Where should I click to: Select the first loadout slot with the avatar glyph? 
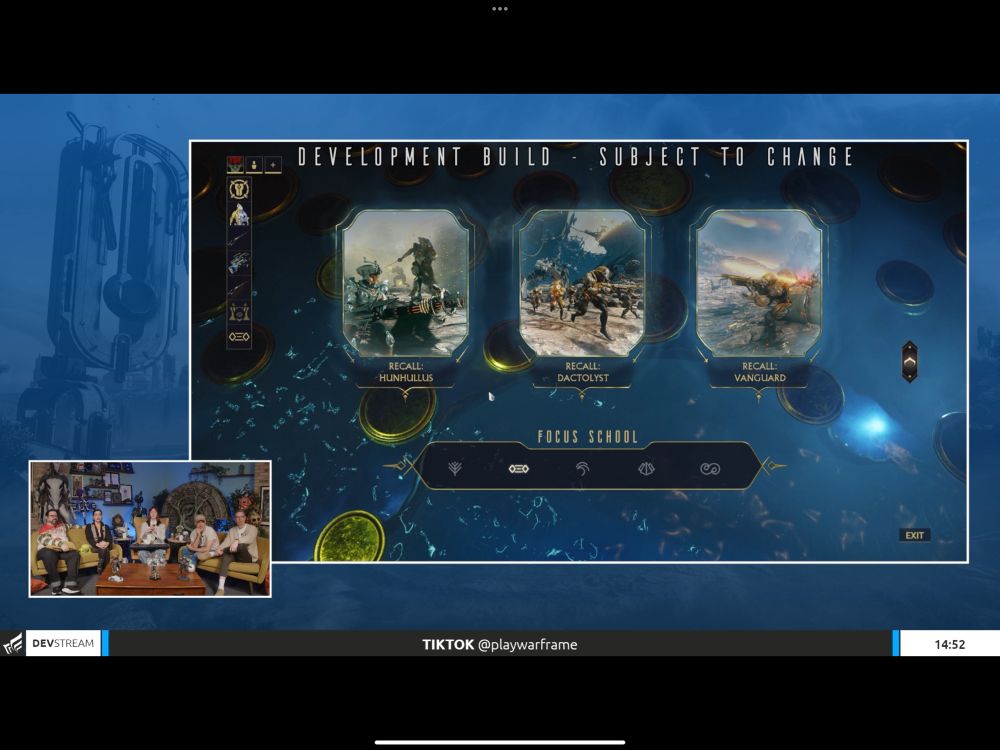click(235, 165)
